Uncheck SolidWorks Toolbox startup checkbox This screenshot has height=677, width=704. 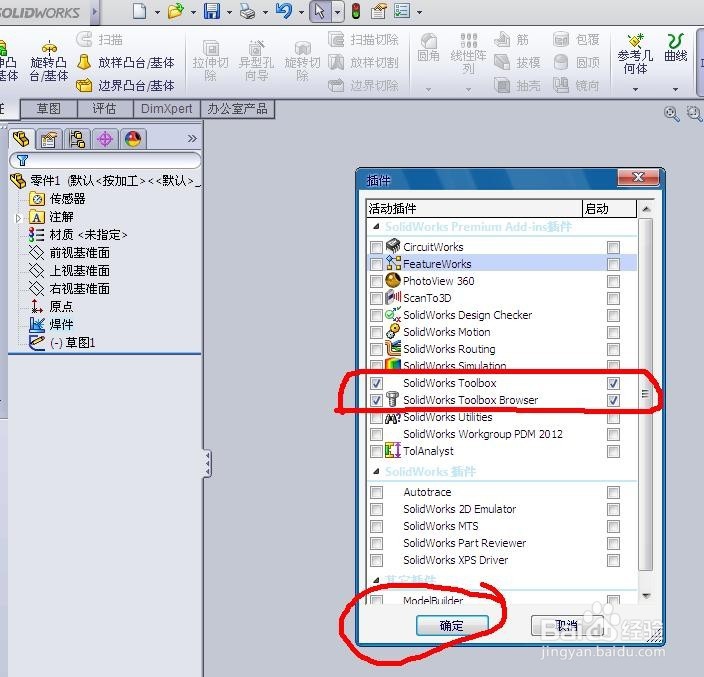click(613, 383)
